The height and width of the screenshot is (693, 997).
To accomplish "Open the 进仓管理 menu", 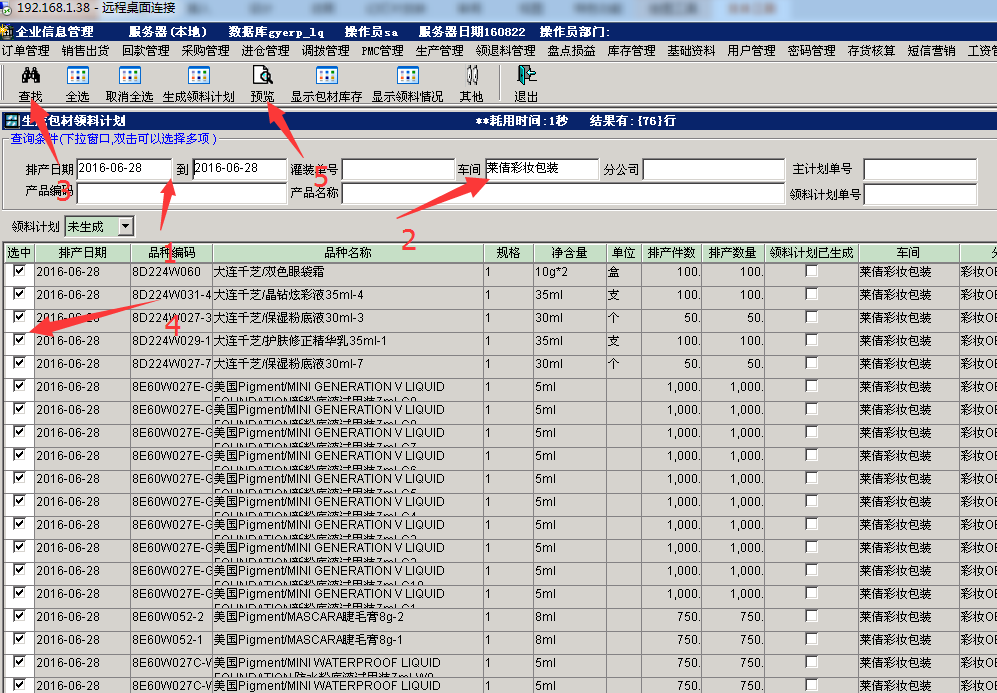I will click(265, 51).
